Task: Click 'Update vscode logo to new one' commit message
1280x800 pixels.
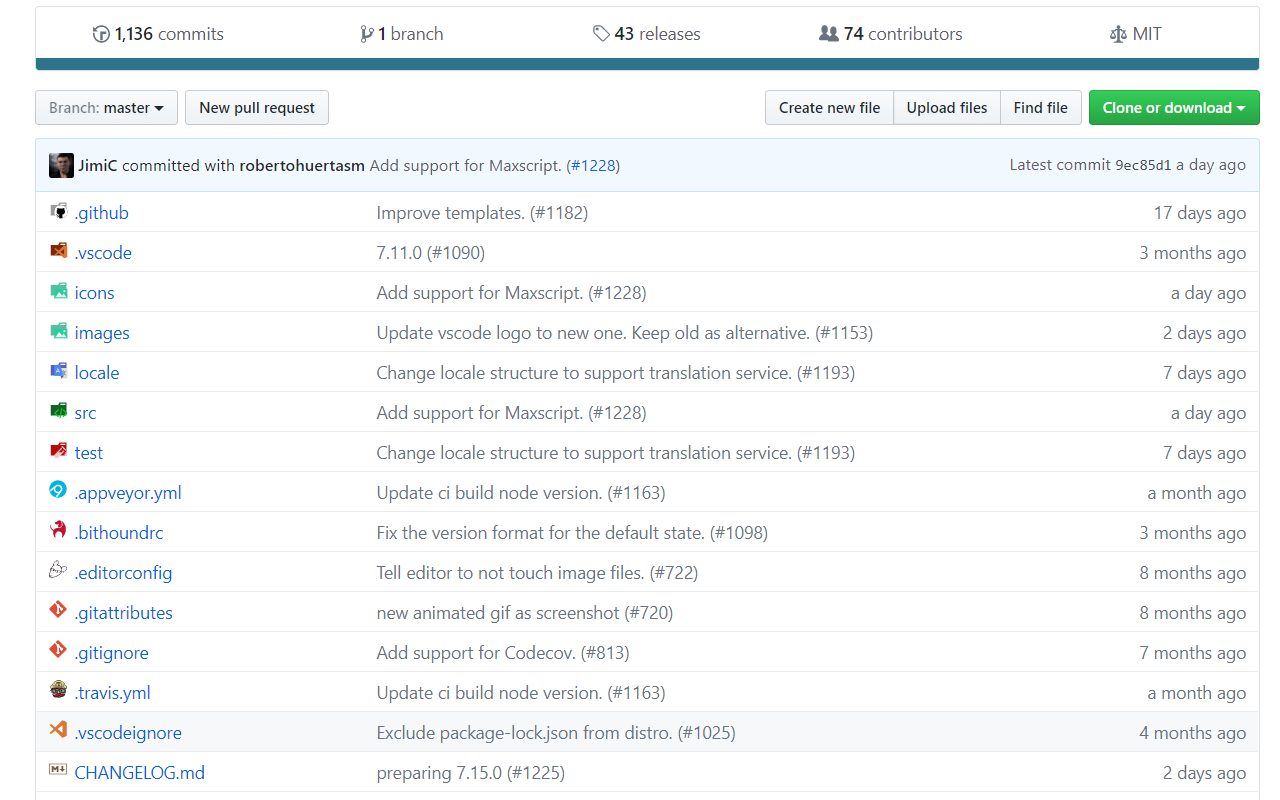Action: pos(625,333)
